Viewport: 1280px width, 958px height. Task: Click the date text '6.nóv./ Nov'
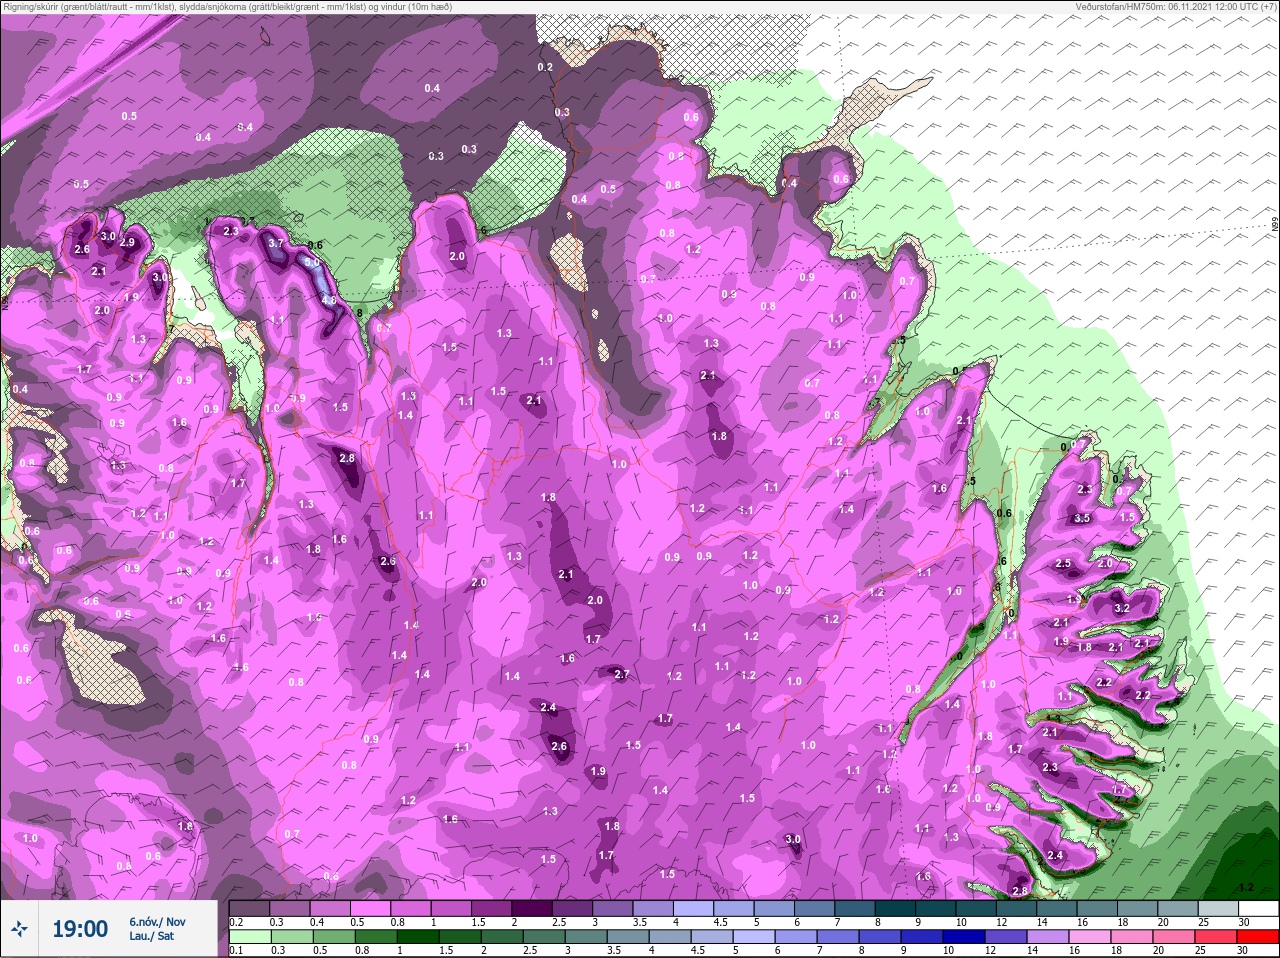click(x=157, y=921)
